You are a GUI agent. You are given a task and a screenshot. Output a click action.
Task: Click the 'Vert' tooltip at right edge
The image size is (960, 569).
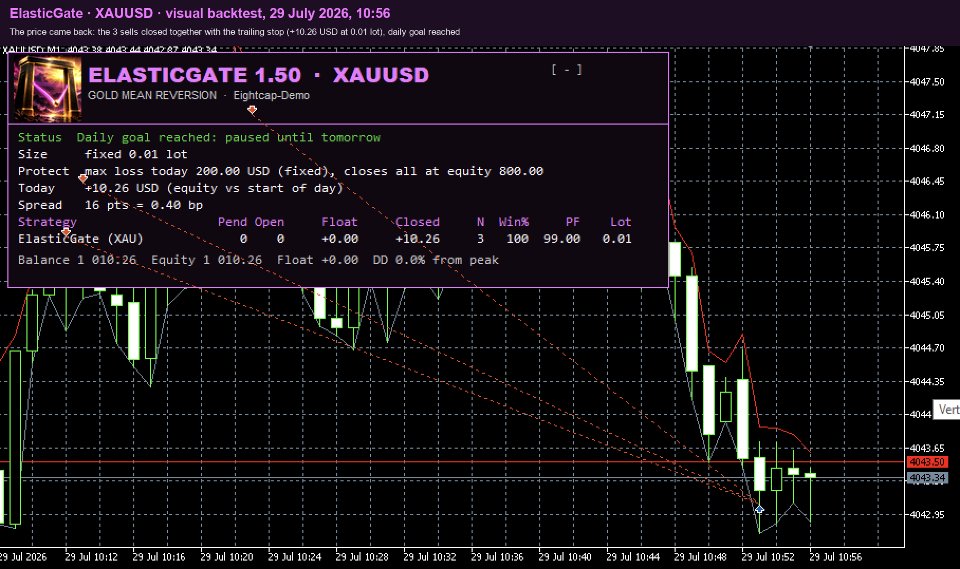coord(947,409)
